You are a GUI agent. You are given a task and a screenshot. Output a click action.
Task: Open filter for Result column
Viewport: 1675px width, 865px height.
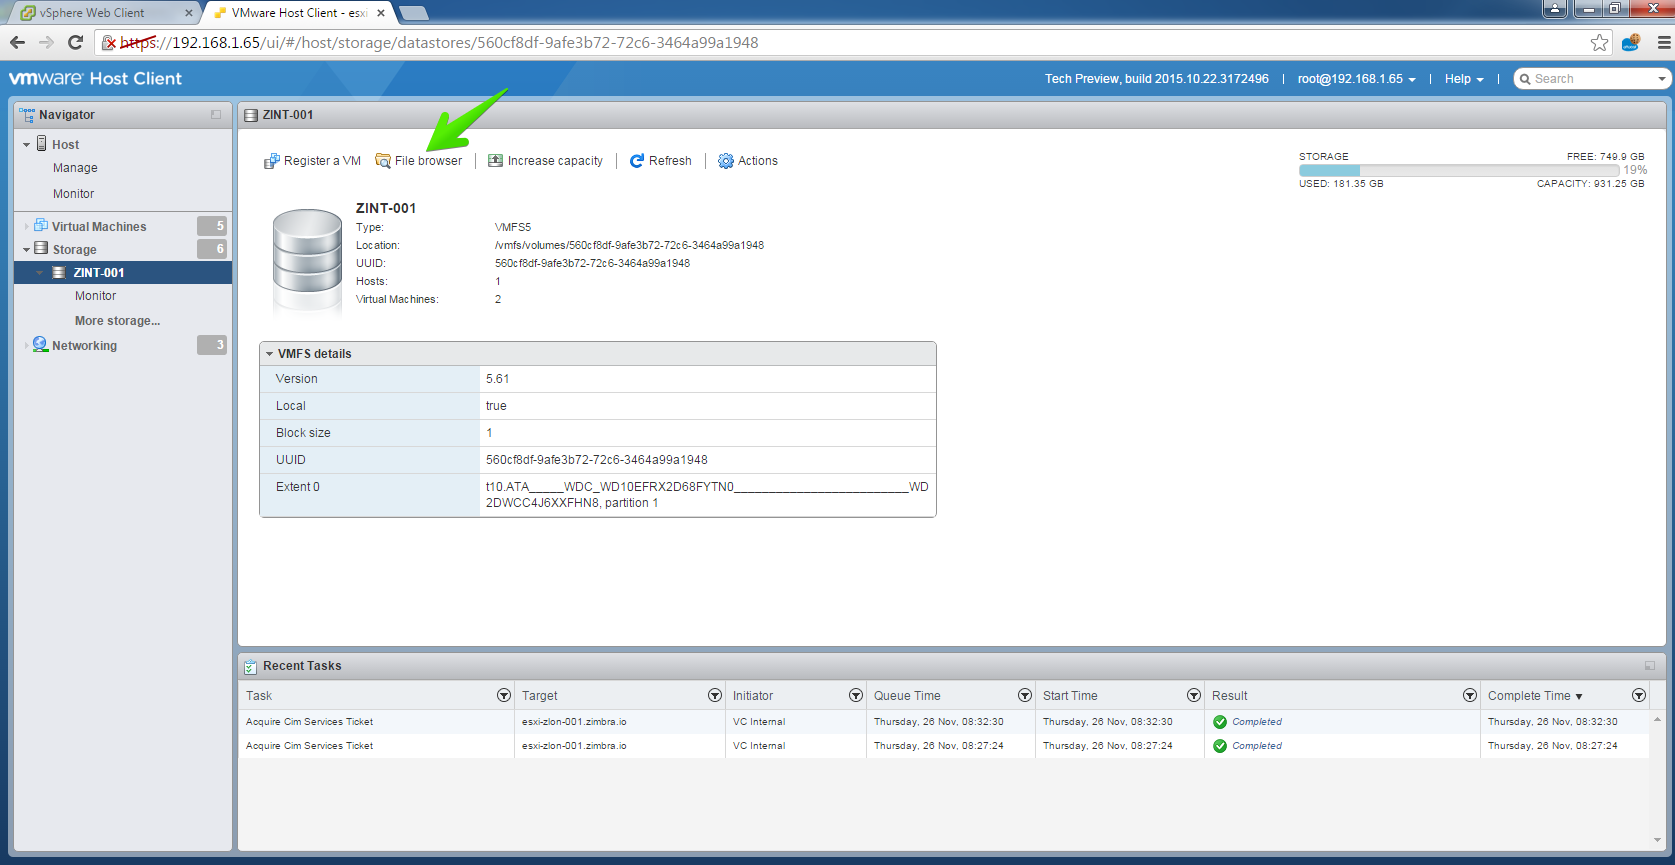pyautogui.click(x=1470, y=695)
